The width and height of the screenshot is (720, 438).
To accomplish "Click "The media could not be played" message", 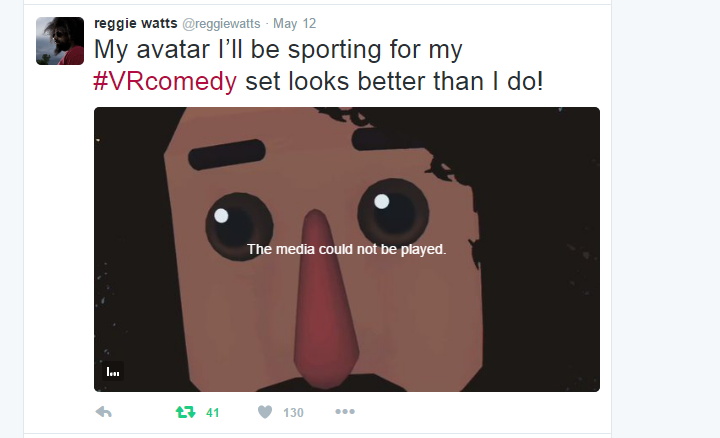I will click(347, 249).
